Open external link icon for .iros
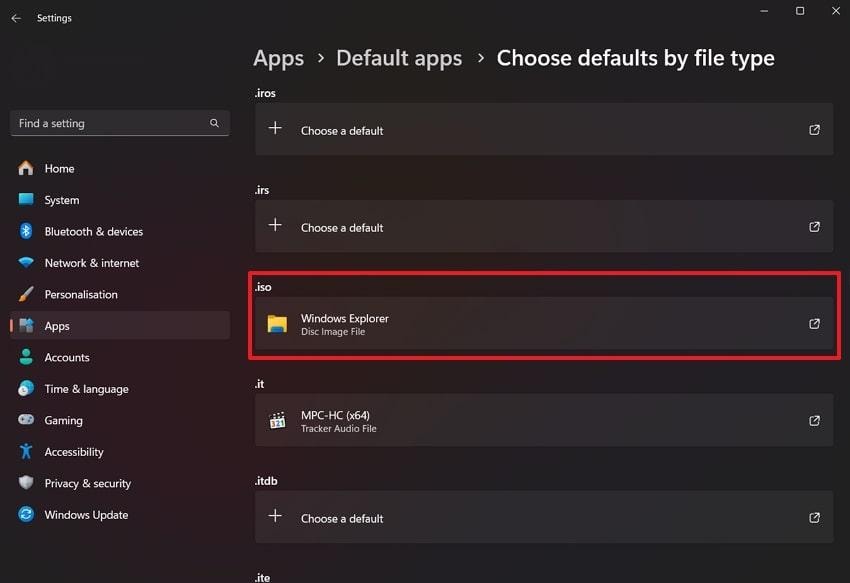 (x=814, y=130)
